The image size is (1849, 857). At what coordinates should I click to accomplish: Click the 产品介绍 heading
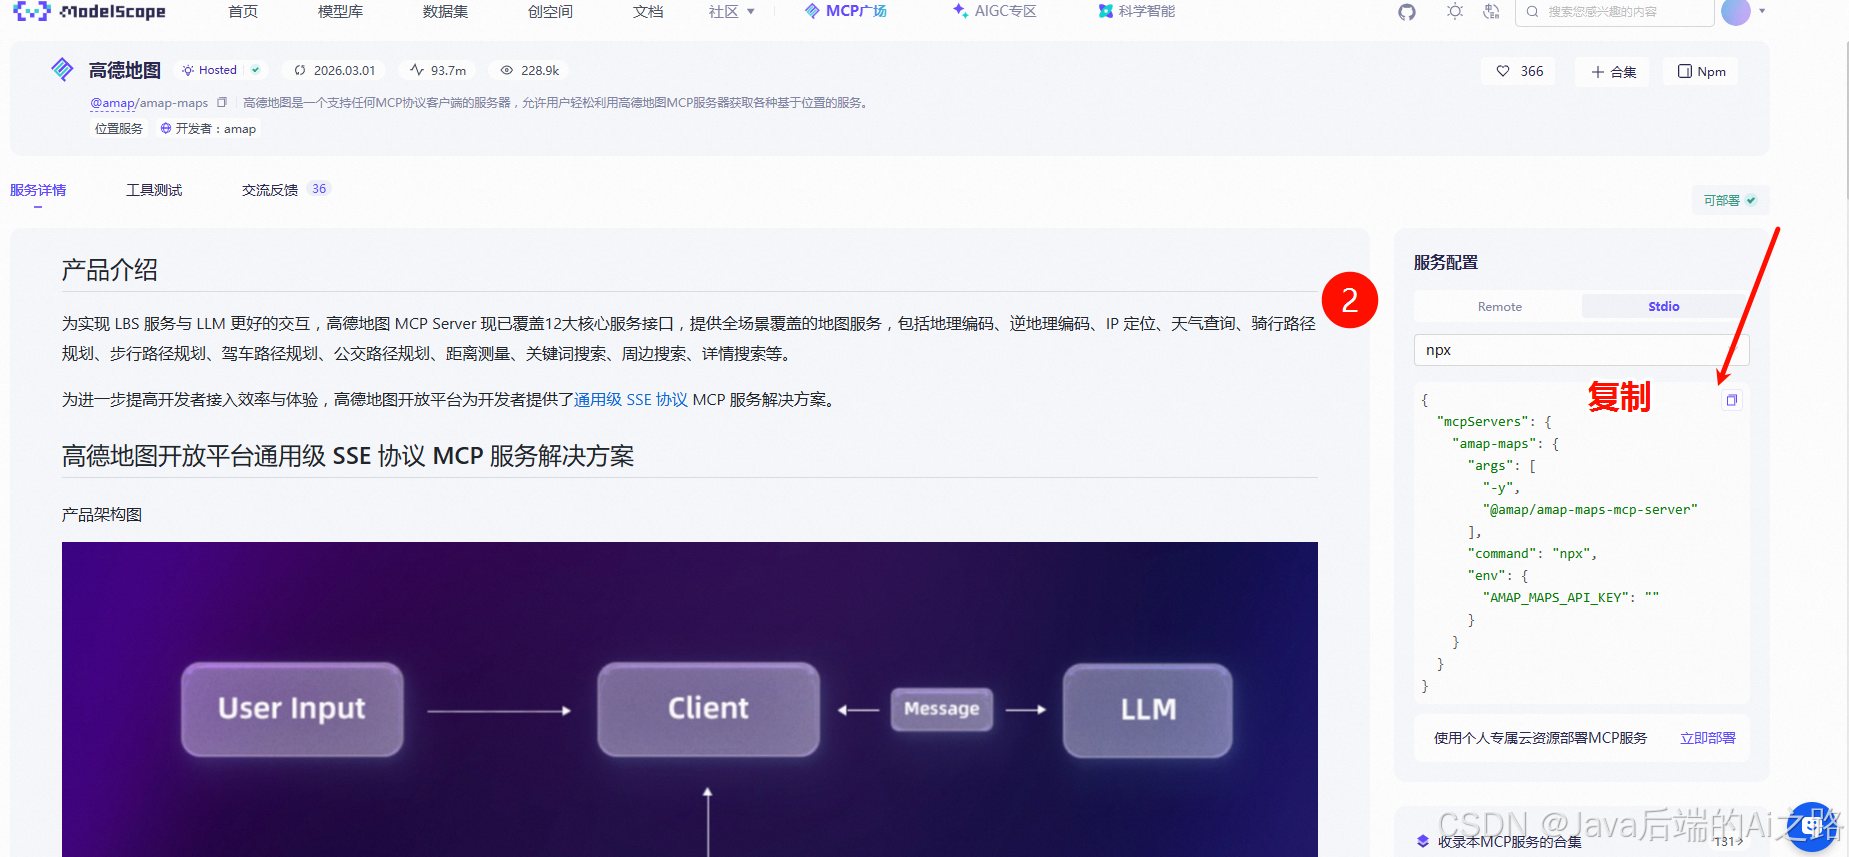coord(110,270)
